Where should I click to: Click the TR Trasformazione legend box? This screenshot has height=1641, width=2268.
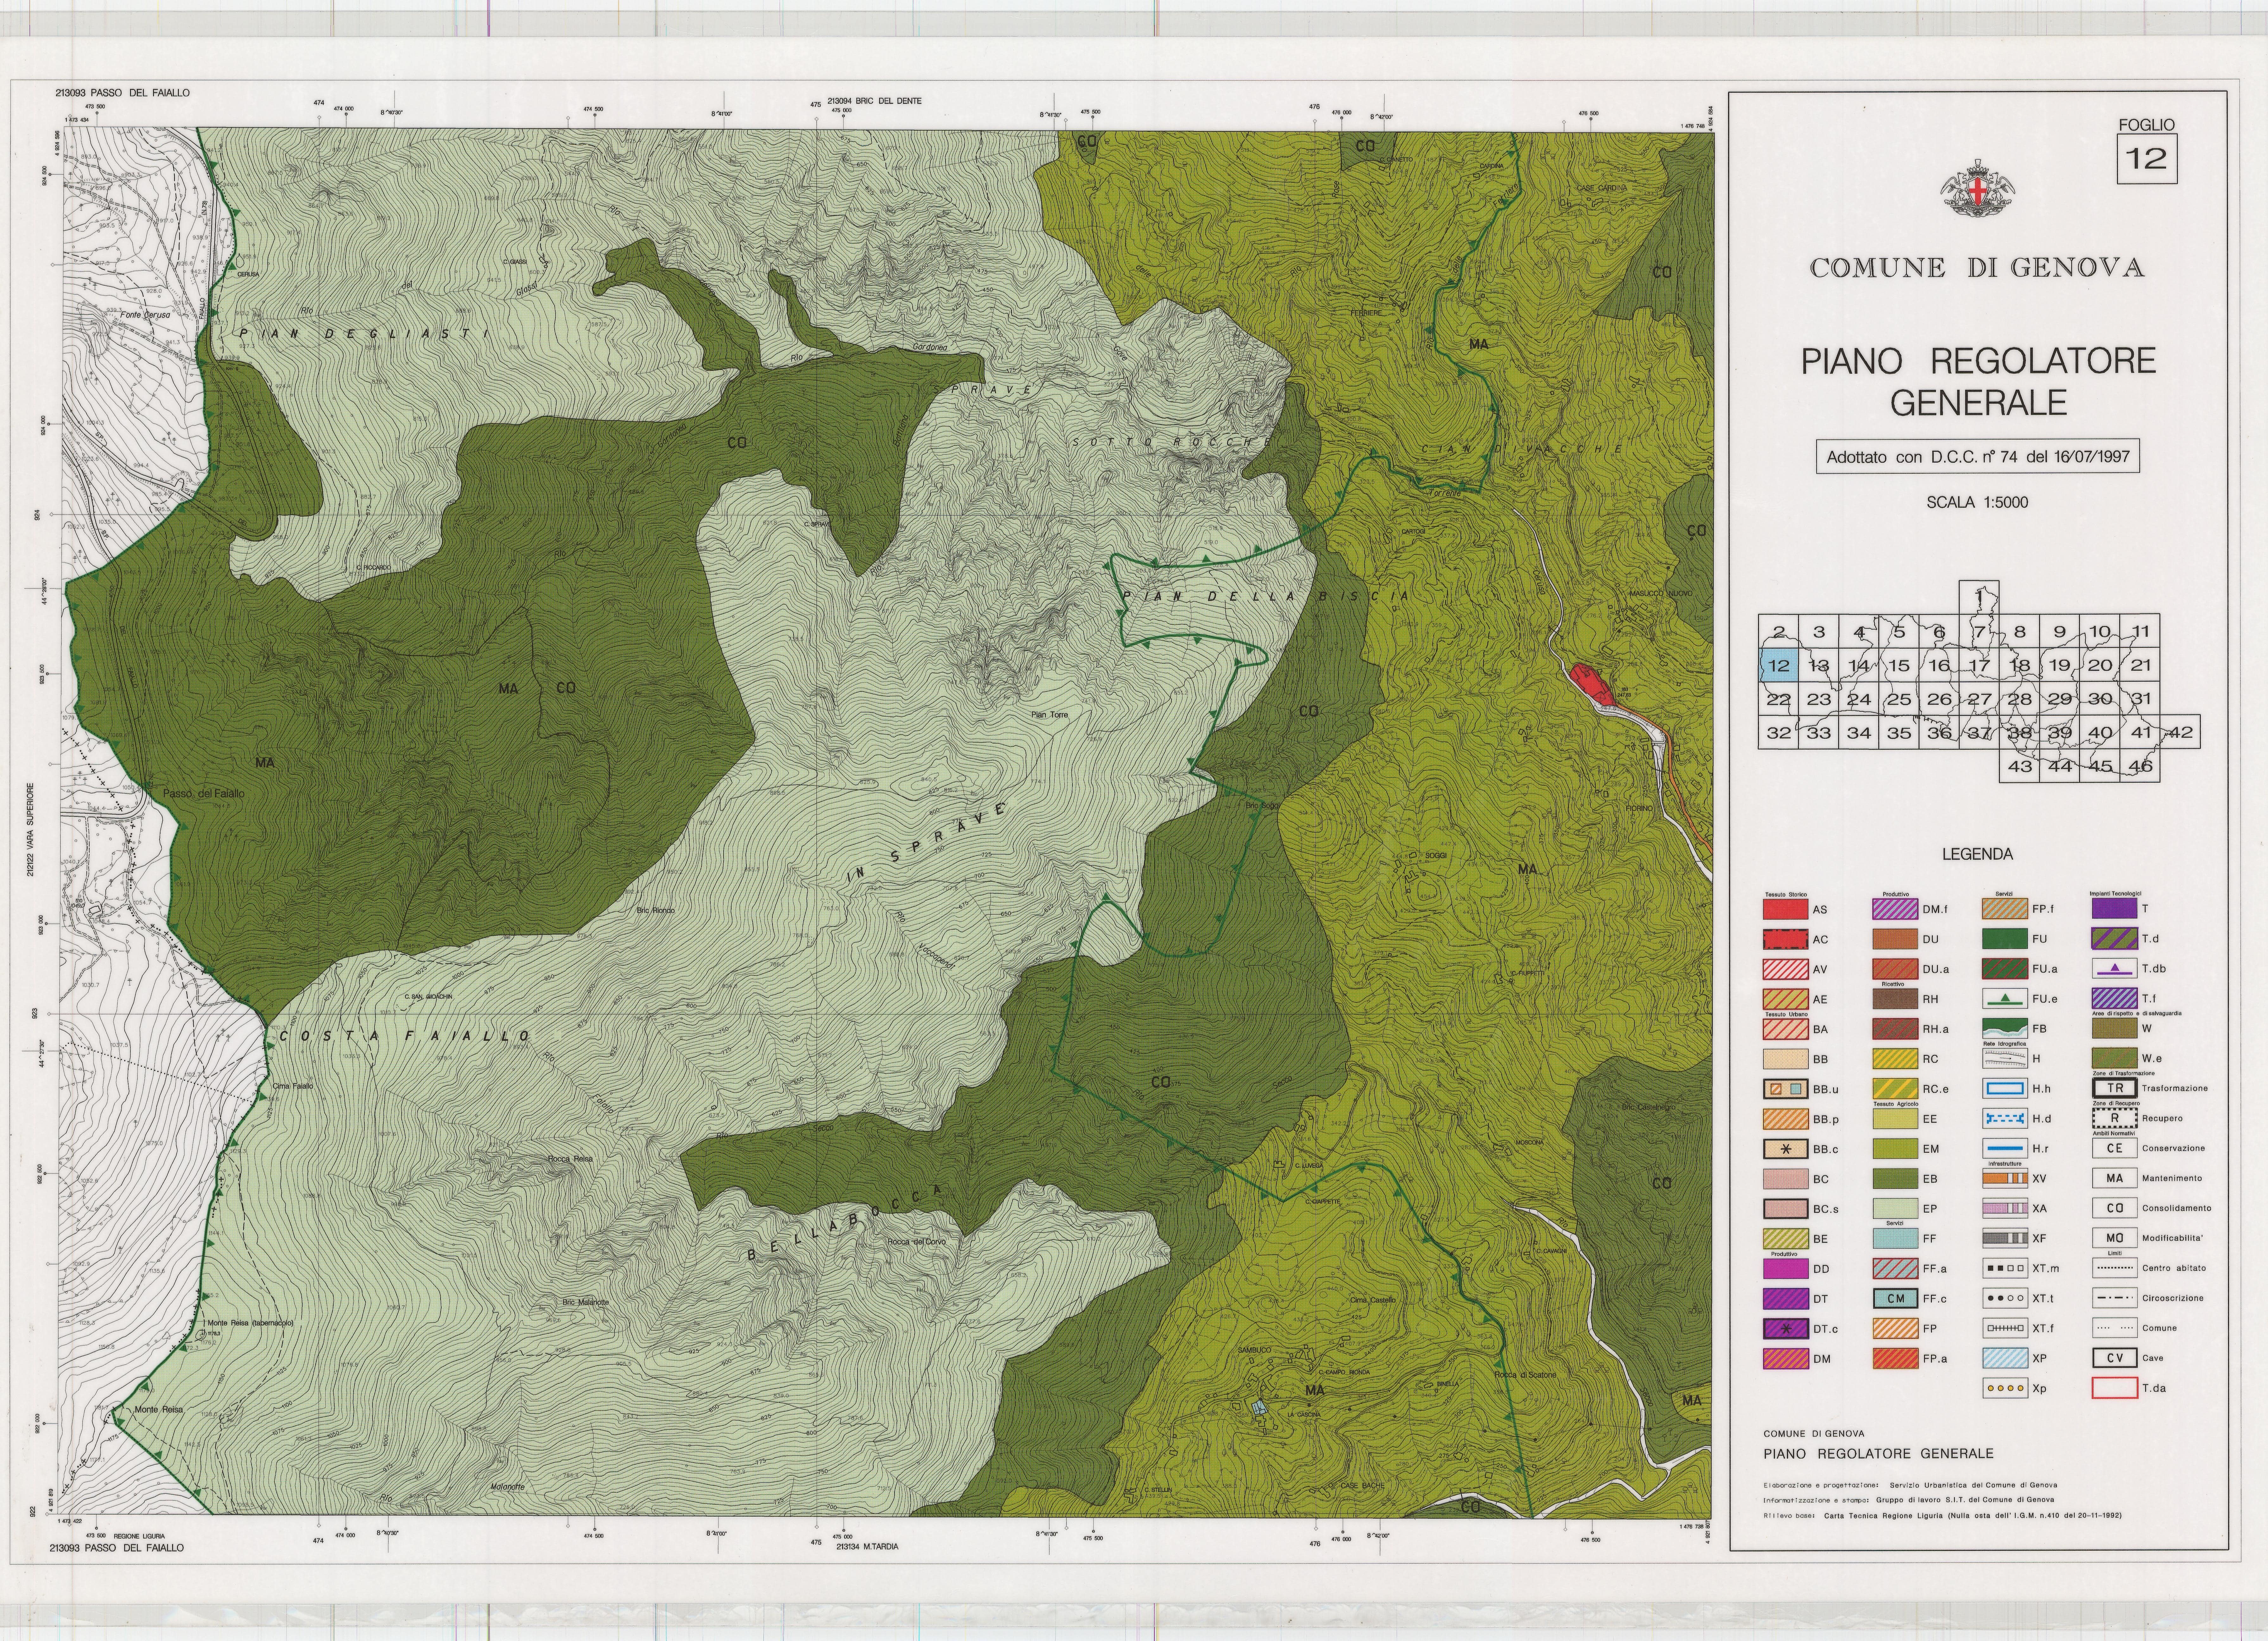2114,1088
